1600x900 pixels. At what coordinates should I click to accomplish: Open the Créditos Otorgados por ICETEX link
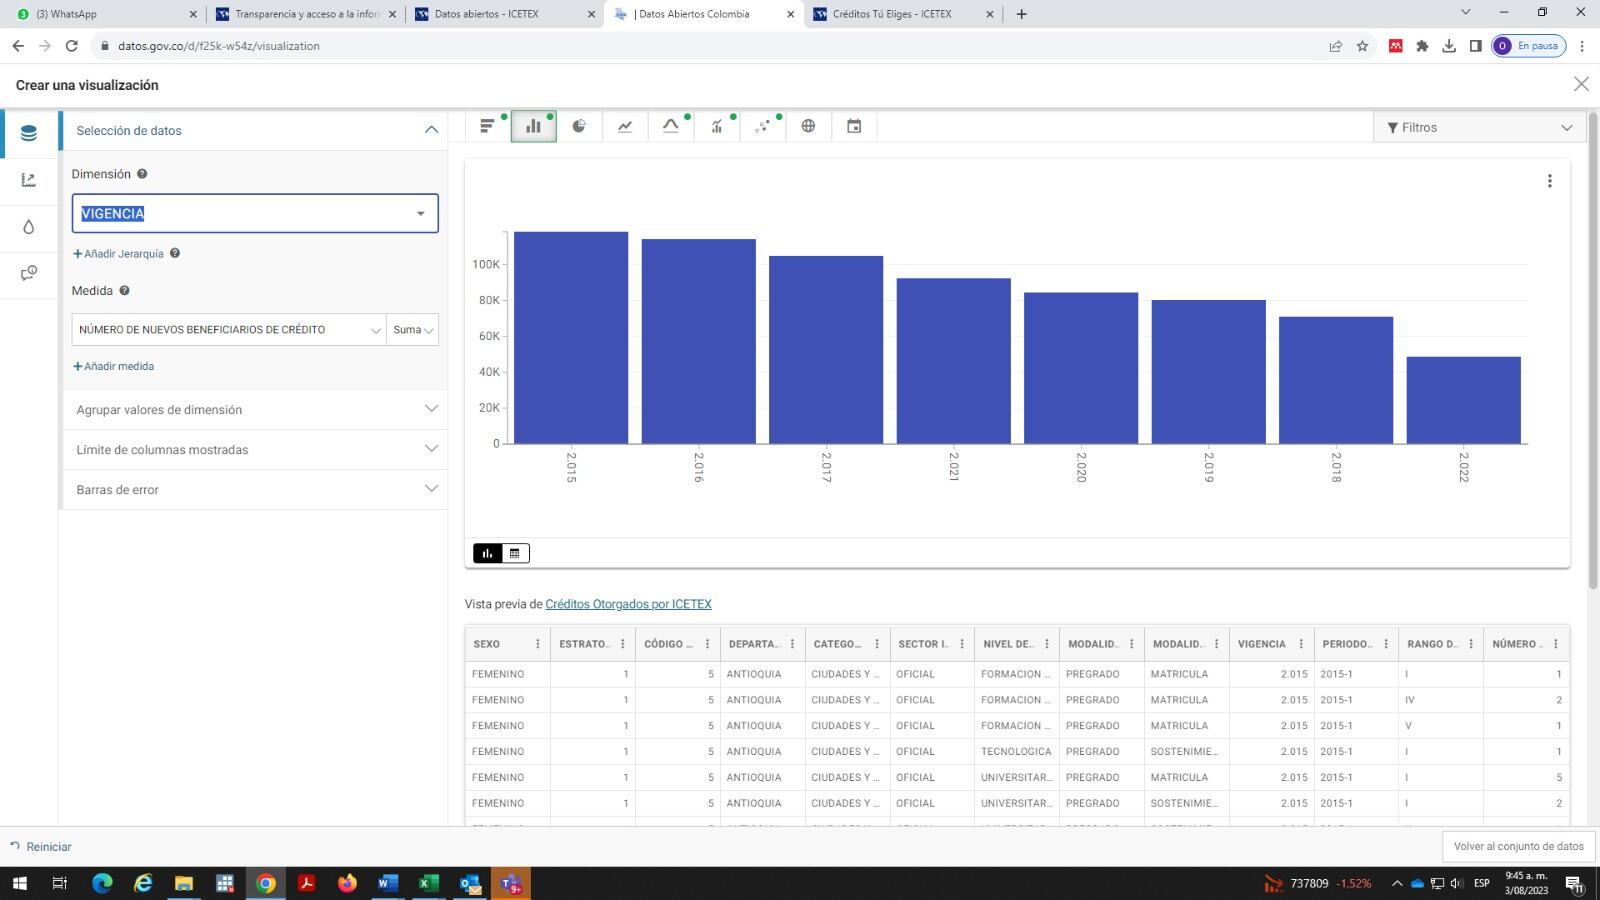(628, 604)
